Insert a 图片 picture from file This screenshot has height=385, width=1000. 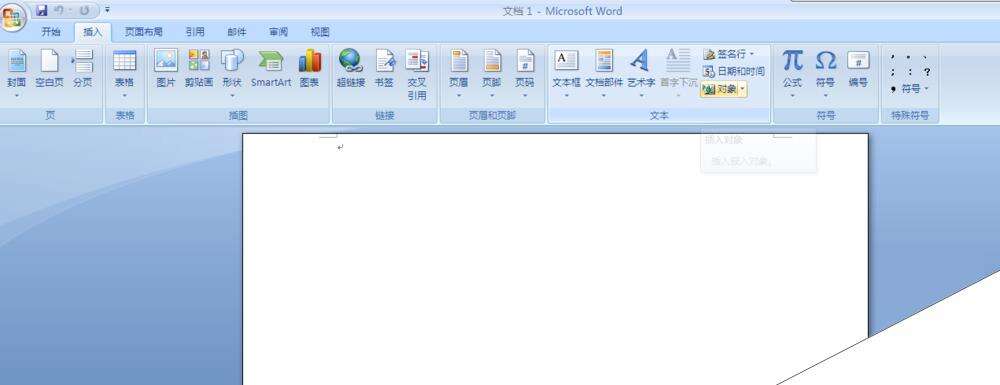point(166,69)
